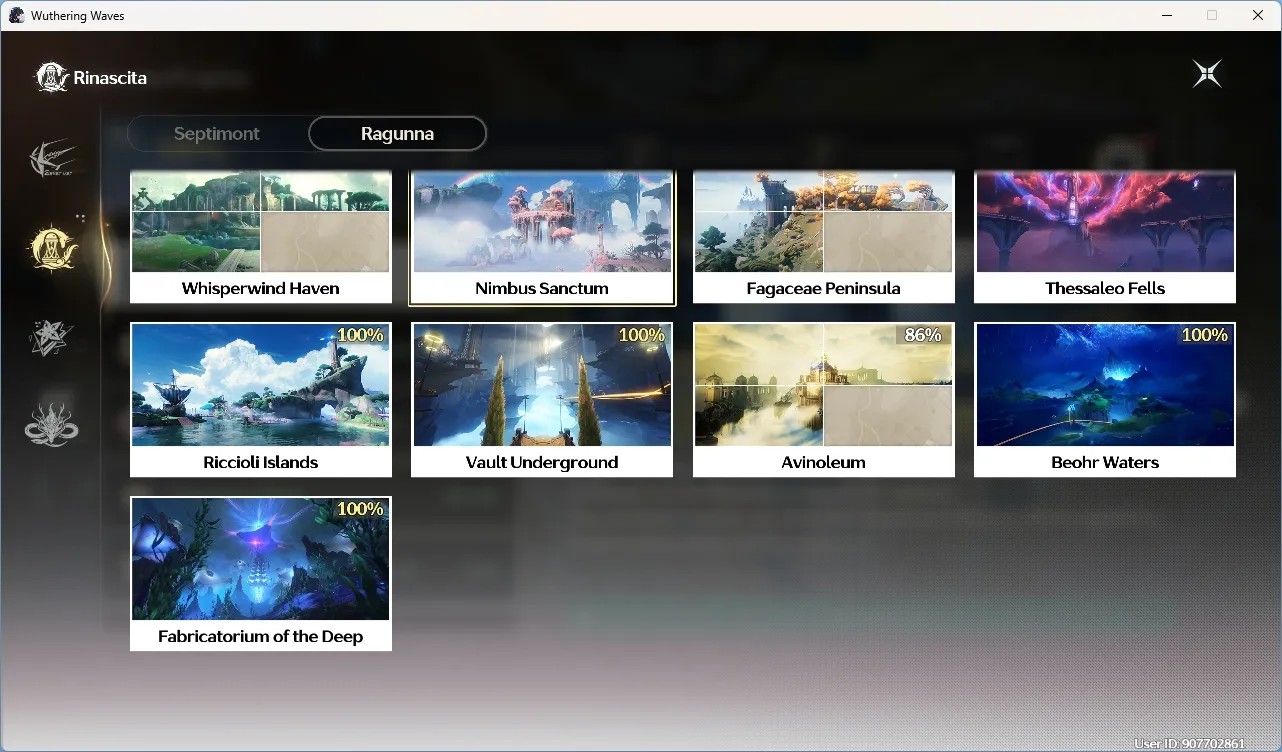Open Fabricatorium of the Deep card

point(261,573)
